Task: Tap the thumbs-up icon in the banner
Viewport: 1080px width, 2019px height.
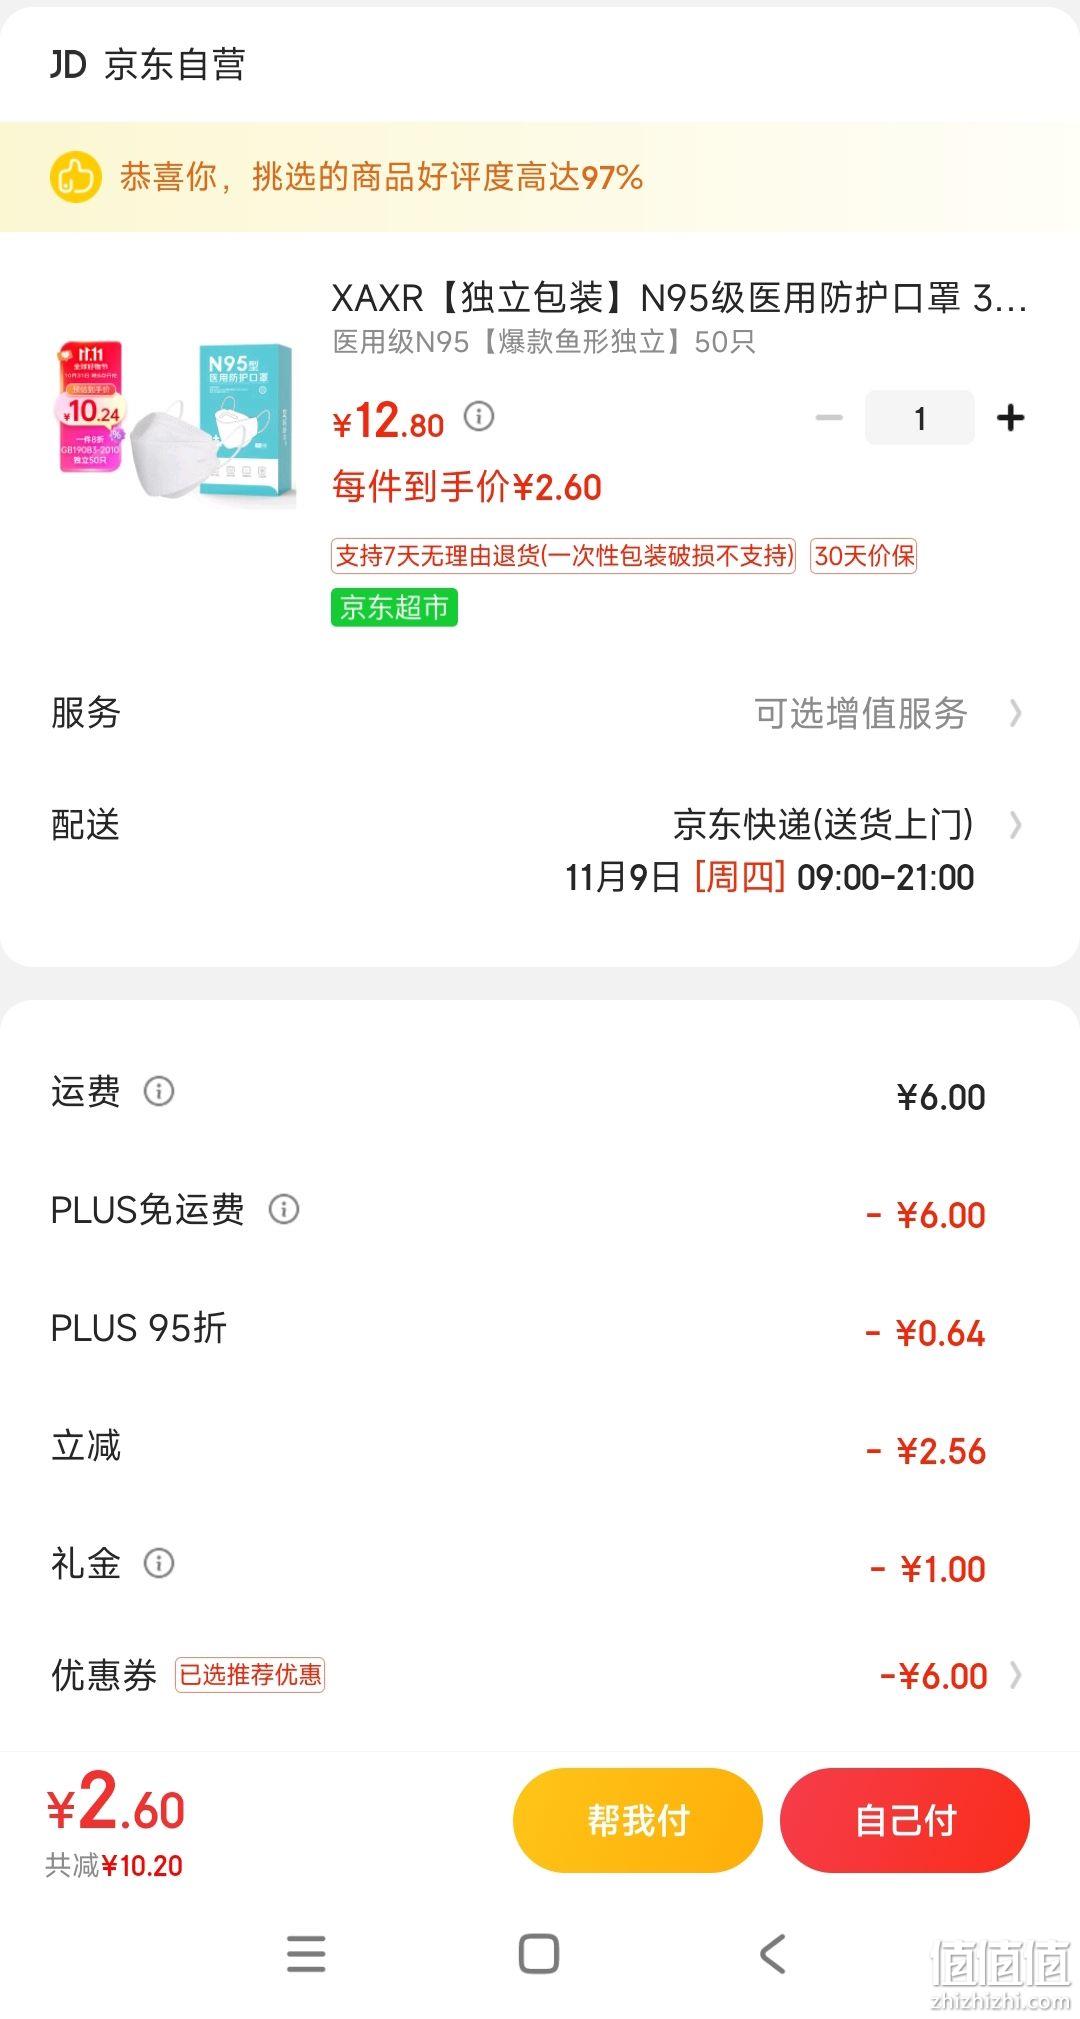Action: (76, 177)
